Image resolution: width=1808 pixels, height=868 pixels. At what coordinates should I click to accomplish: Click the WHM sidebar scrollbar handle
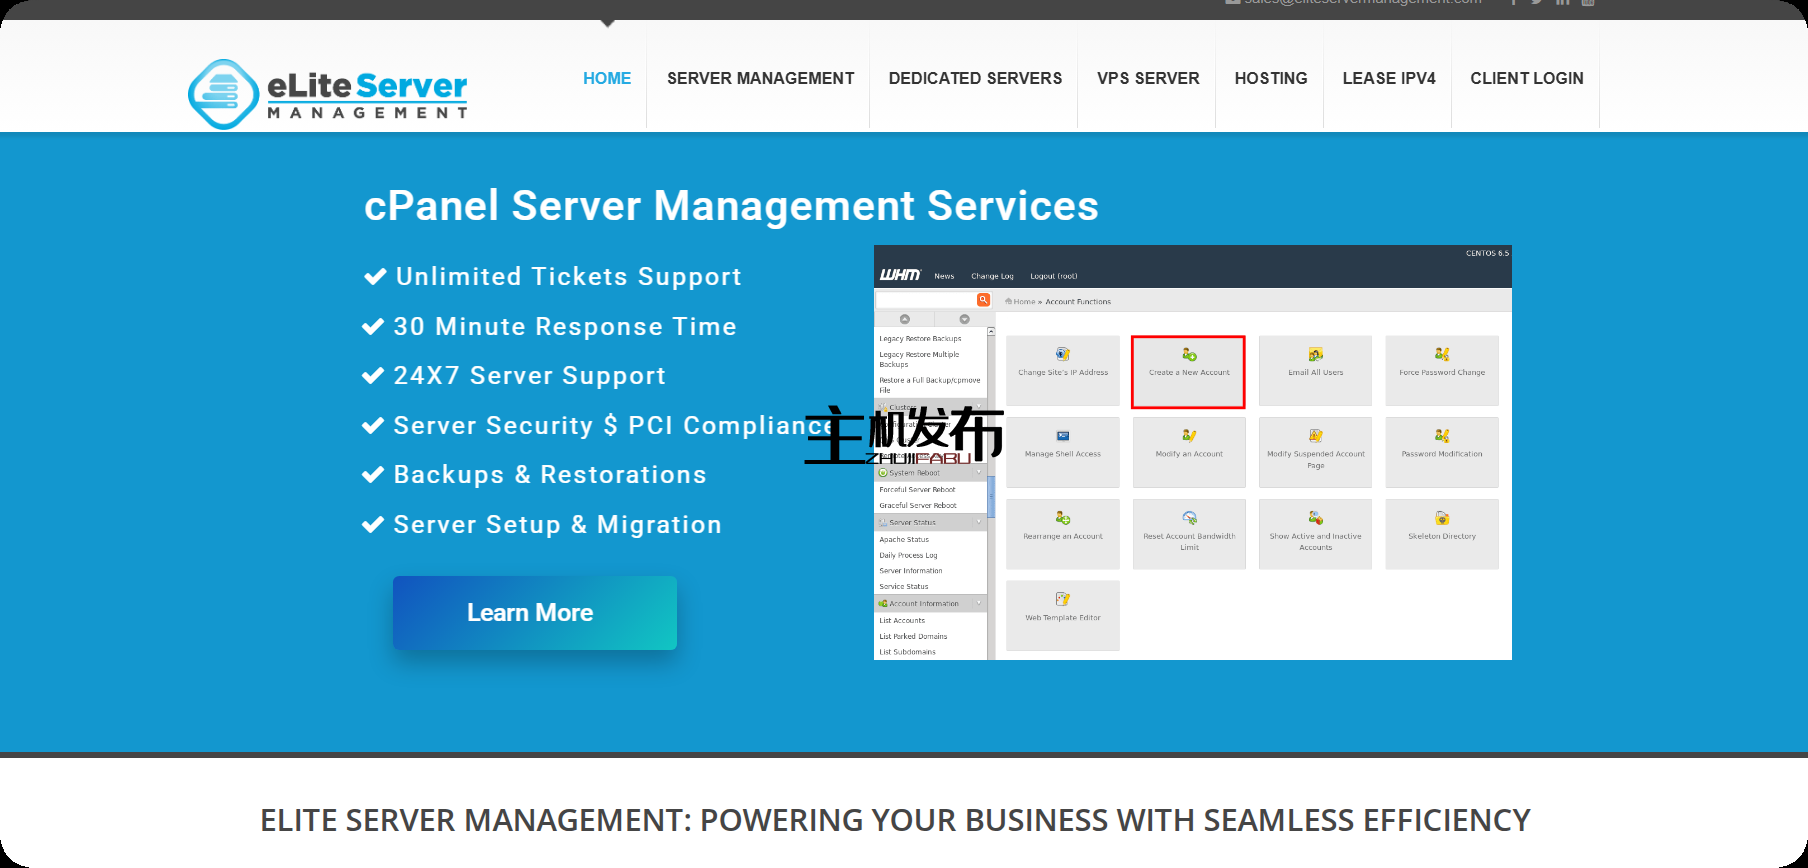[991, 495]
